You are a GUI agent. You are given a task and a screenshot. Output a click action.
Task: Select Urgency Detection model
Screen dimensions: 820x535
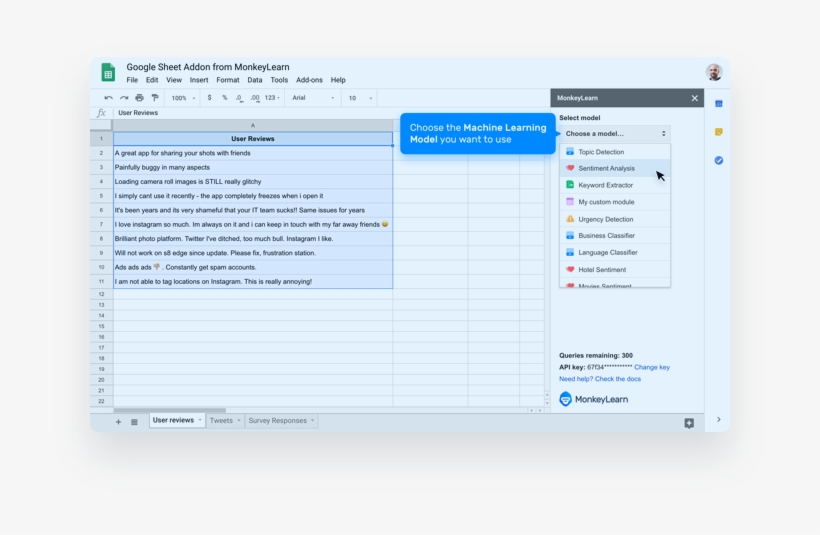(614, 219)
